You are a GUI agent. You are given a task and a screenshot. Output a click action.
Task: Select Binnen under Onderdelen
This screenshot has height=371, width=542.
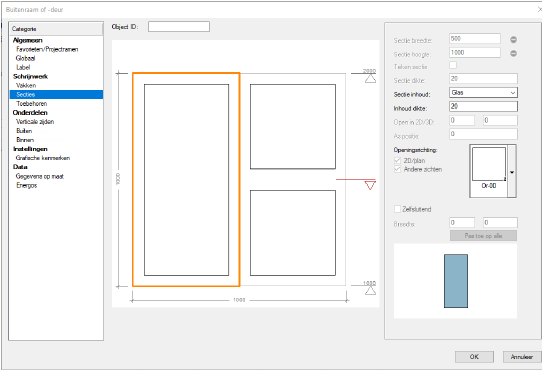point(25,140)
